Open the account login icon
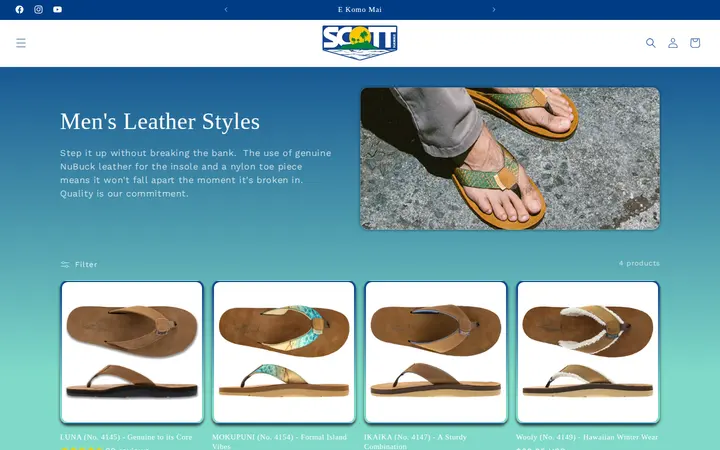 click(673, 43)
